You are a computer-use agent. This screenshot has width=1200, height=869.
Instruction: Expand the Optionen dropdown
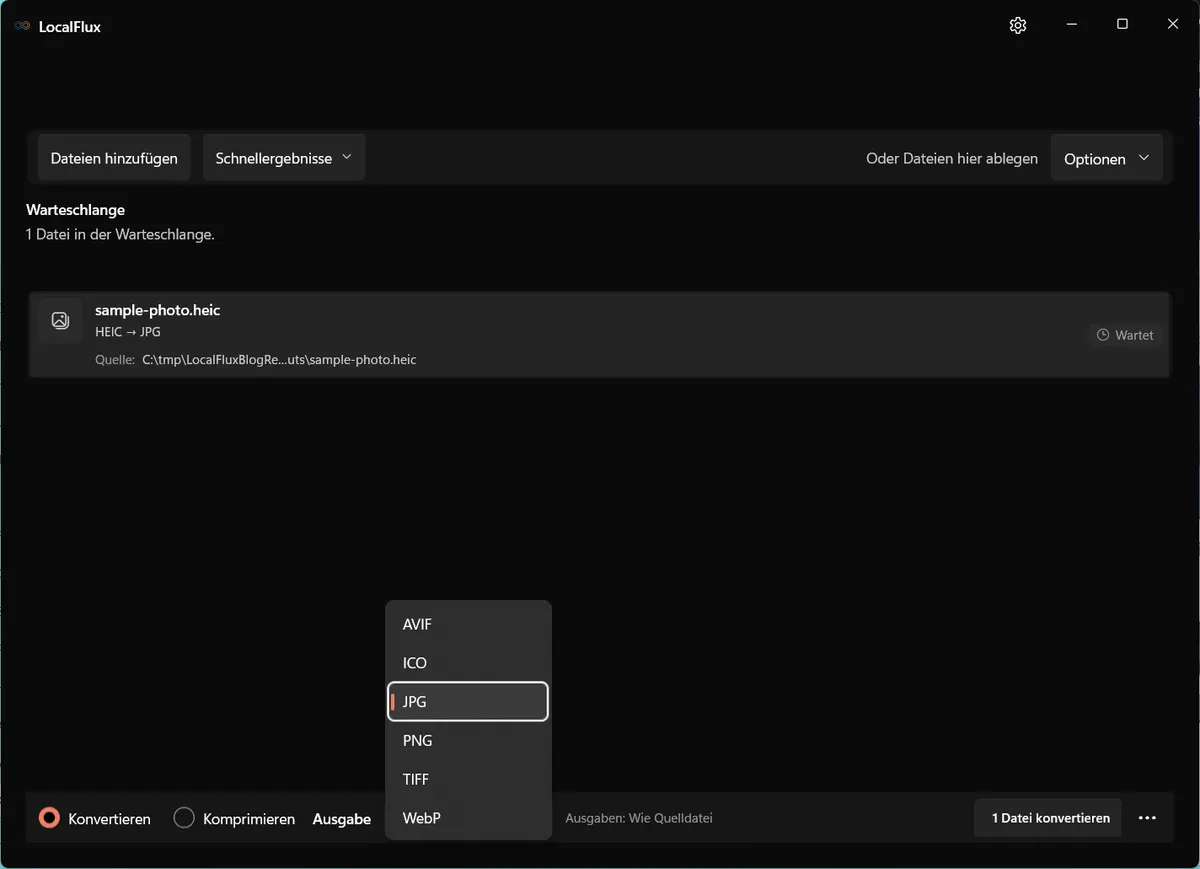[1106, 158]
